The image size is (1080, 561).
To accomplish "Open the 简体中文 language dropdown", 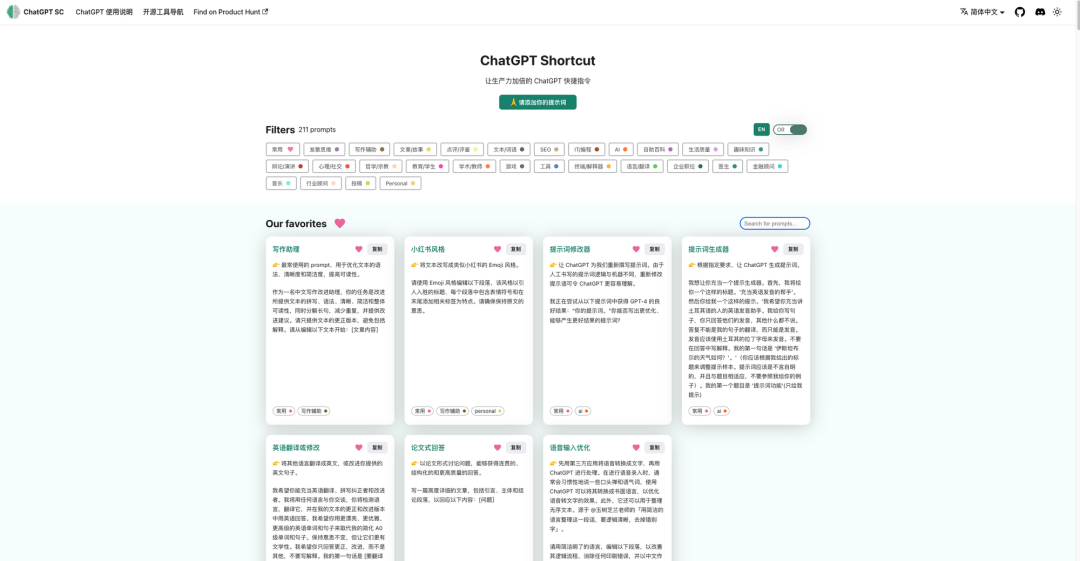I will pos(982,12).
